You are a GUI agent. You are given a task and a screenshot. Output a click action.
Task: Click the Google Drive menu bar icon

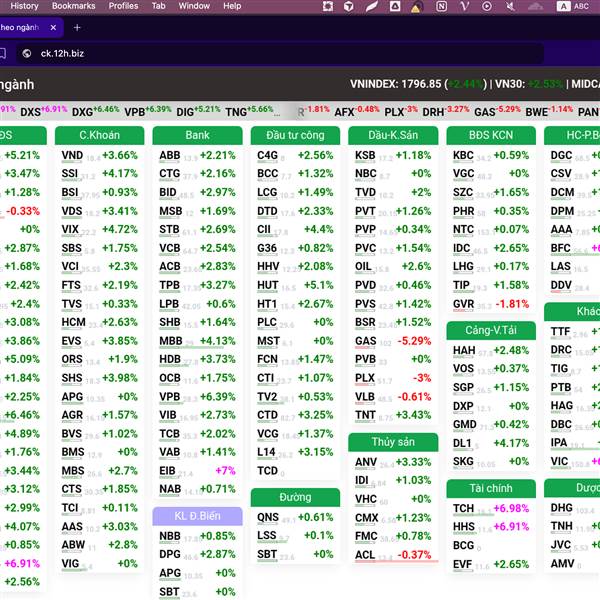(x=395, y=6)
